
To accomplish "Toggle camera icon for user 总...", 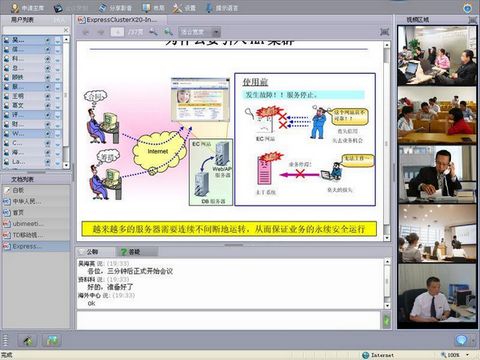I will (x=48, y=68).
